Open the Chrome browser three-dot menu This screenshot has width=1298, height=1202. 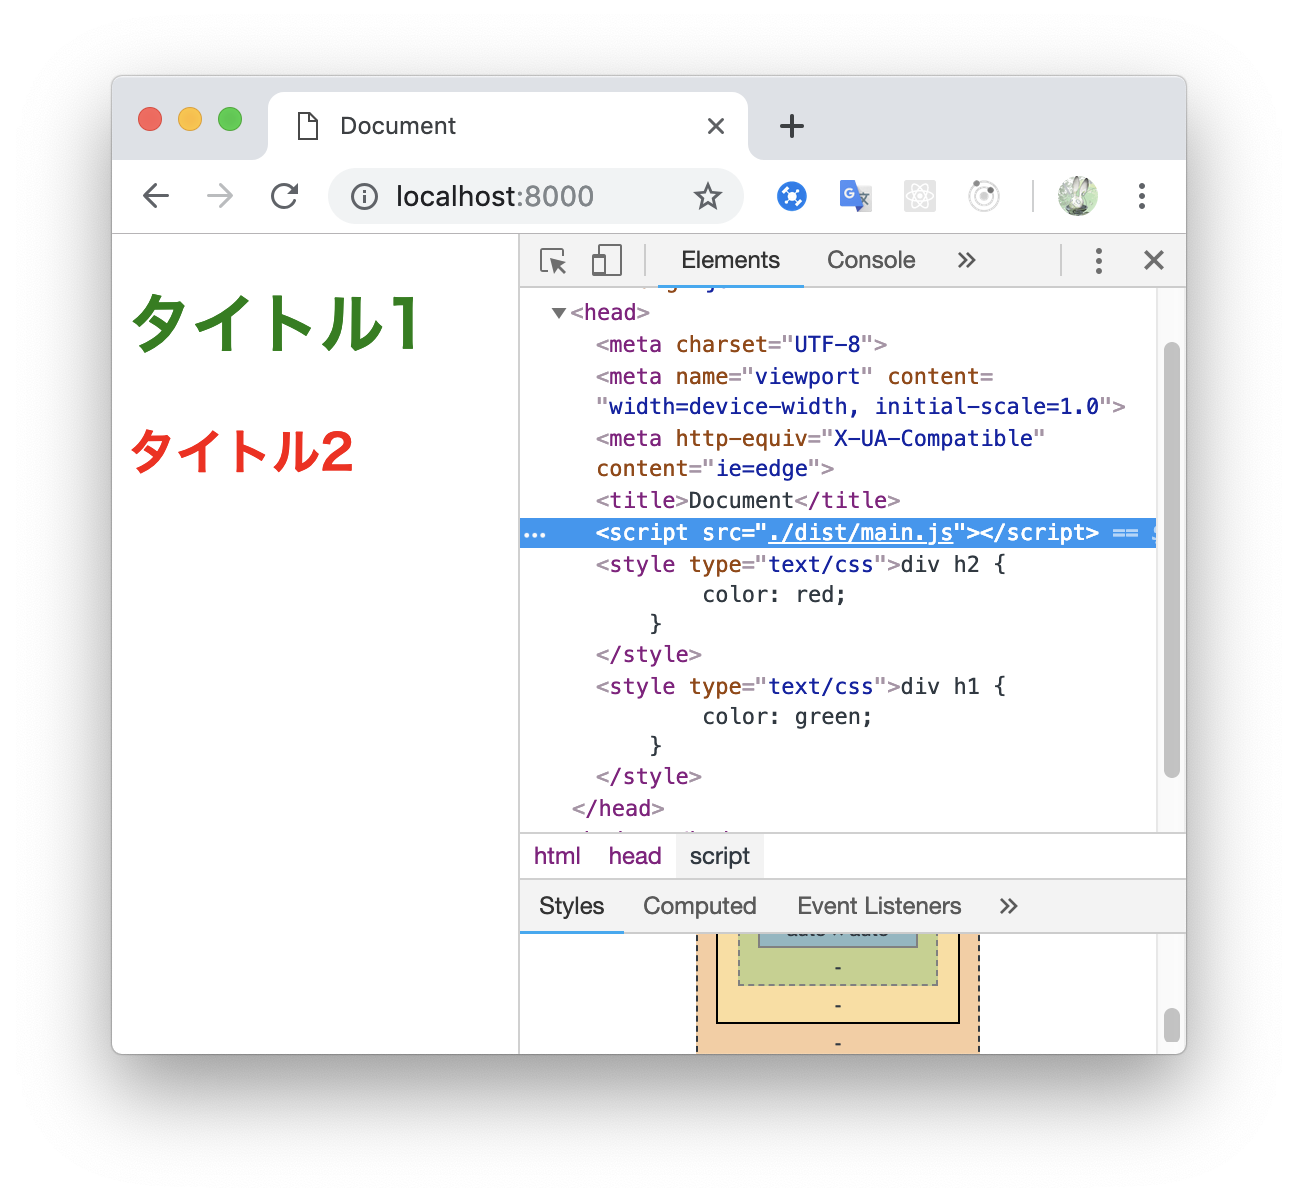click(x=1142, y=196)
